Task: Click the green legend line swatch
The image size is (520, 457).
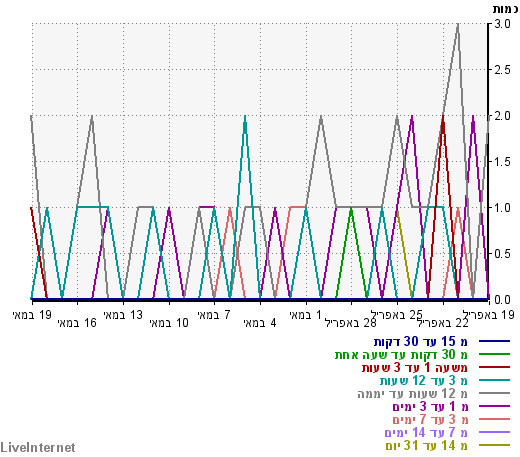Action: (494, 354)
